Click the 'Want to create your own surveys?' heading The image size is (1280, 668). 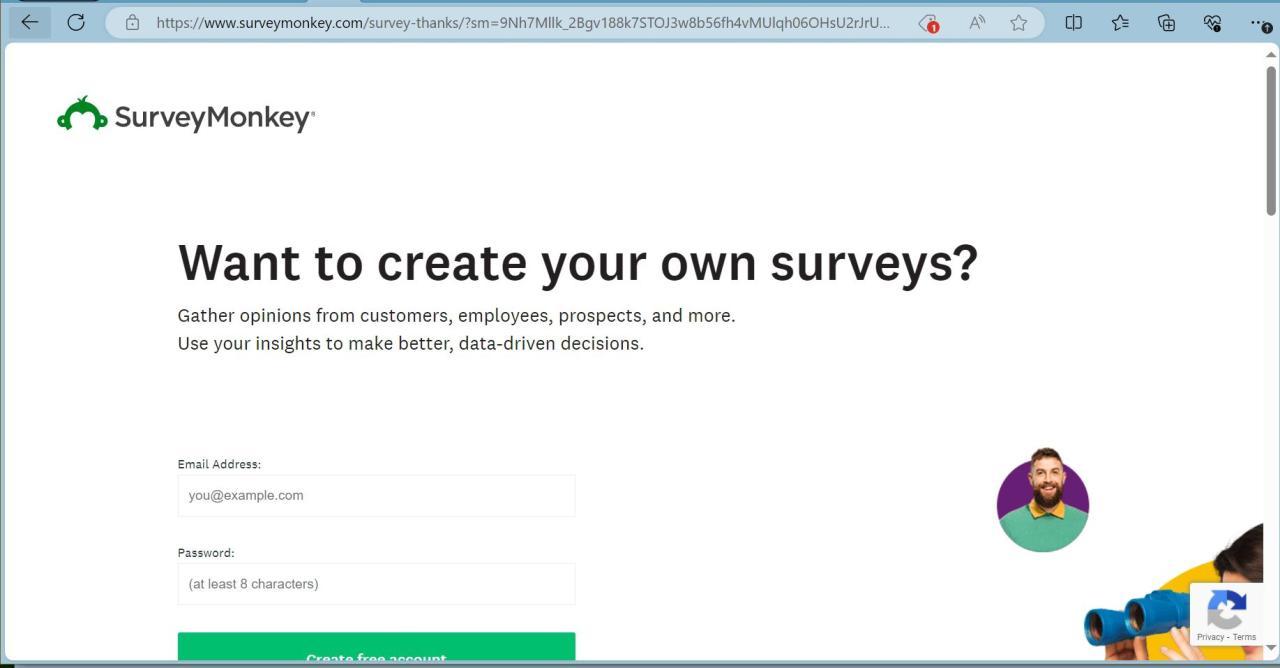tap(578, 263)
